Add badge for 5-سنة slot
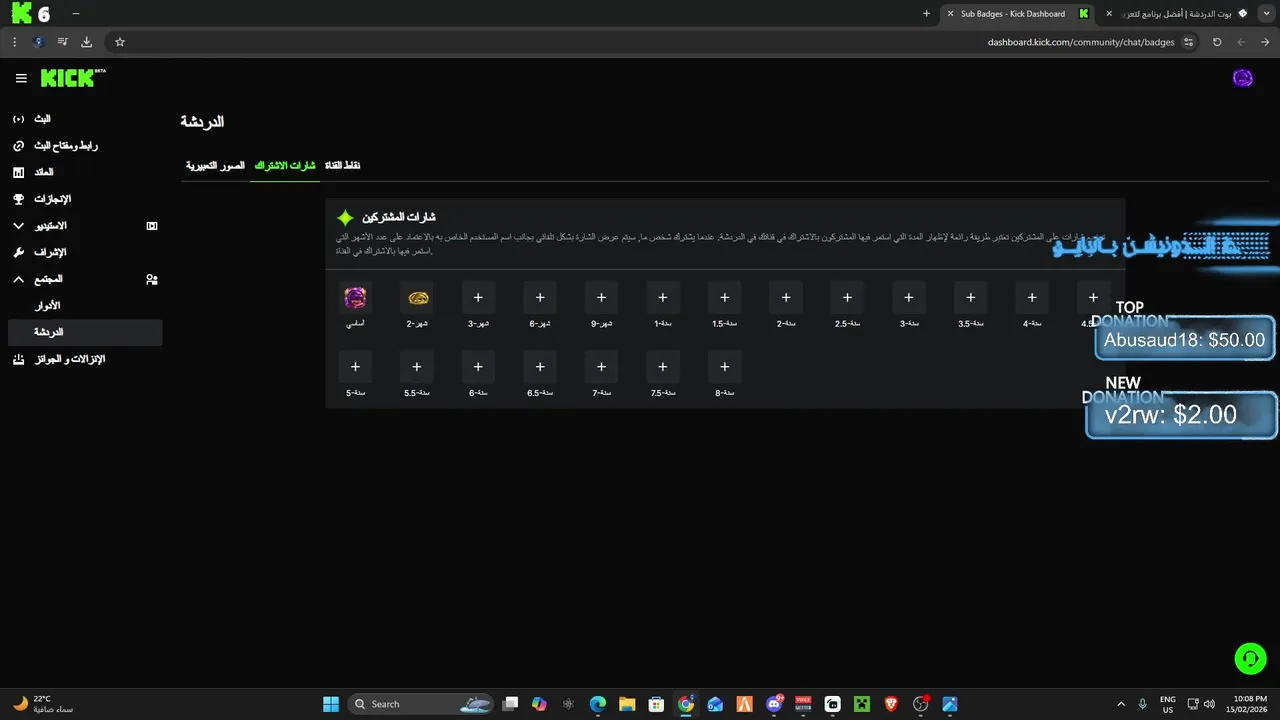 point(355,367)
